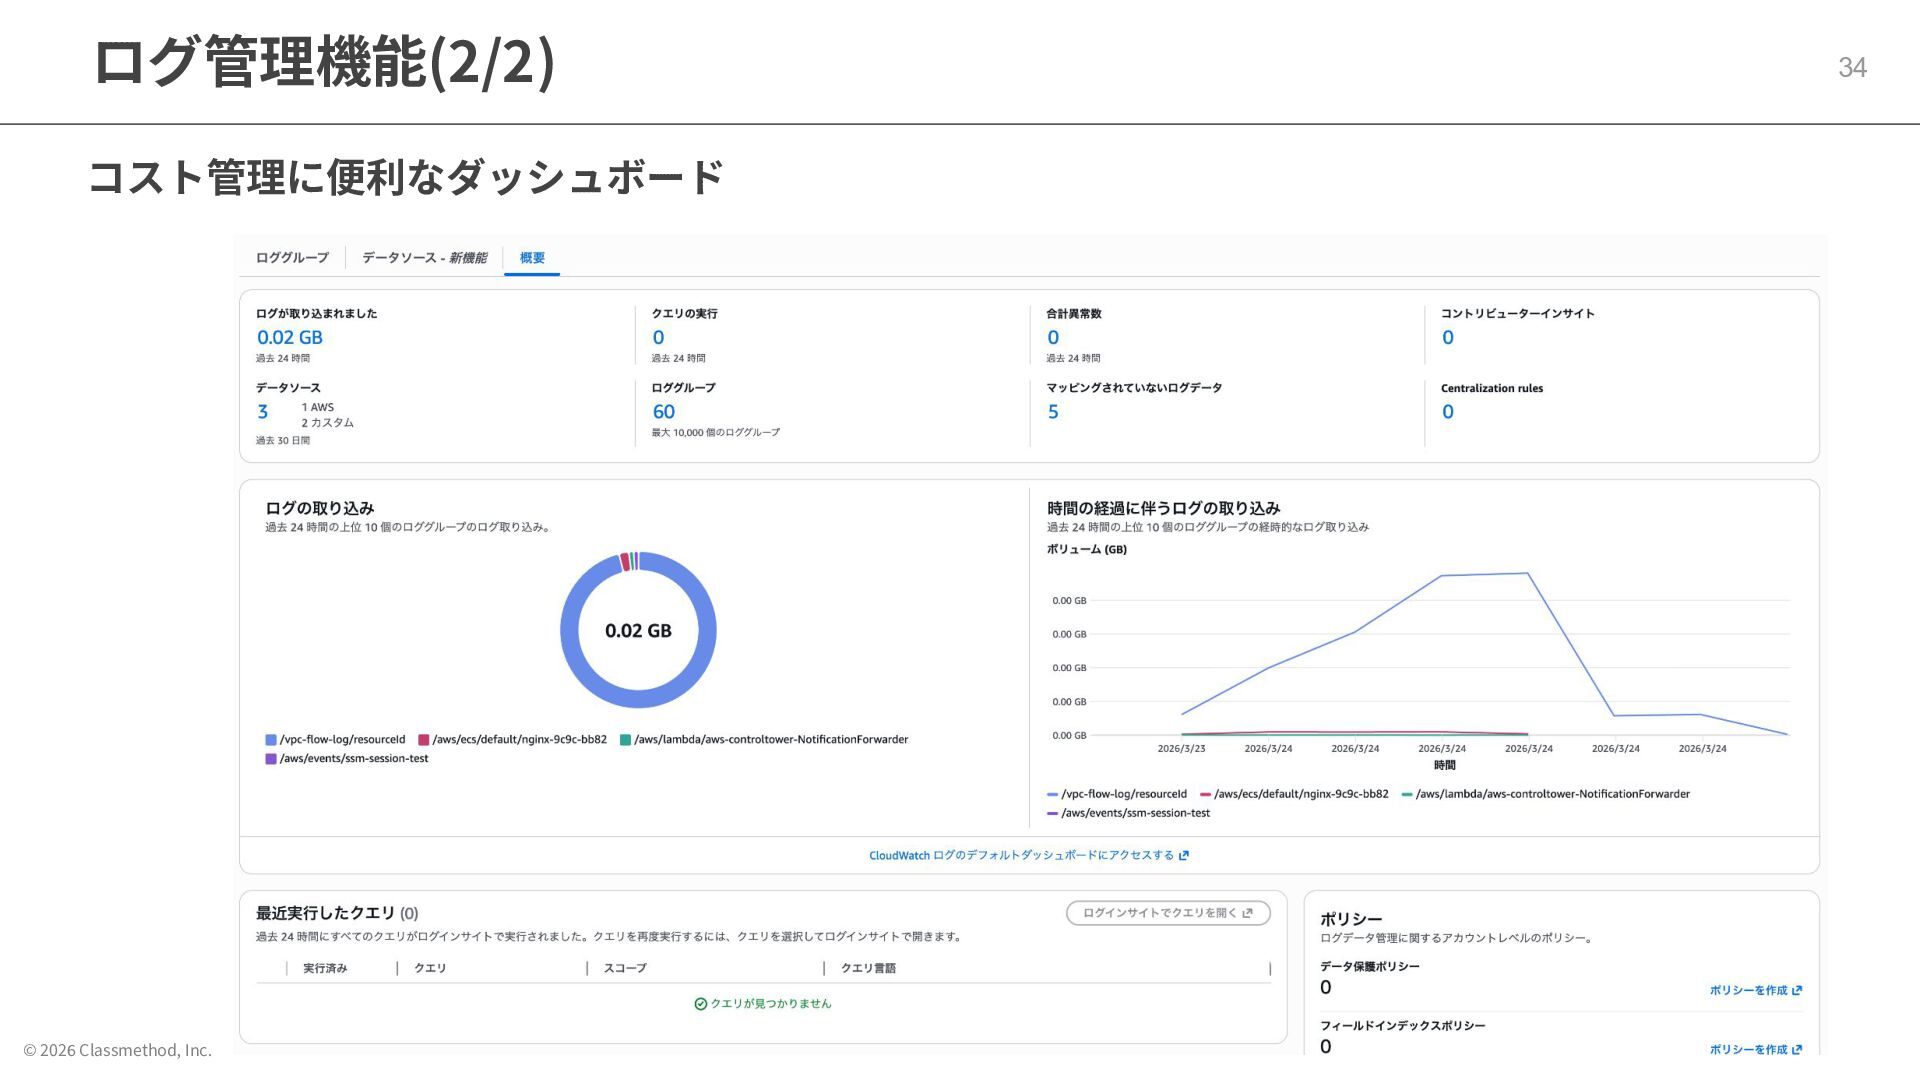Click the green check icon by クエリが見つかりません

pyautogui.click(x=700, y=1004)
